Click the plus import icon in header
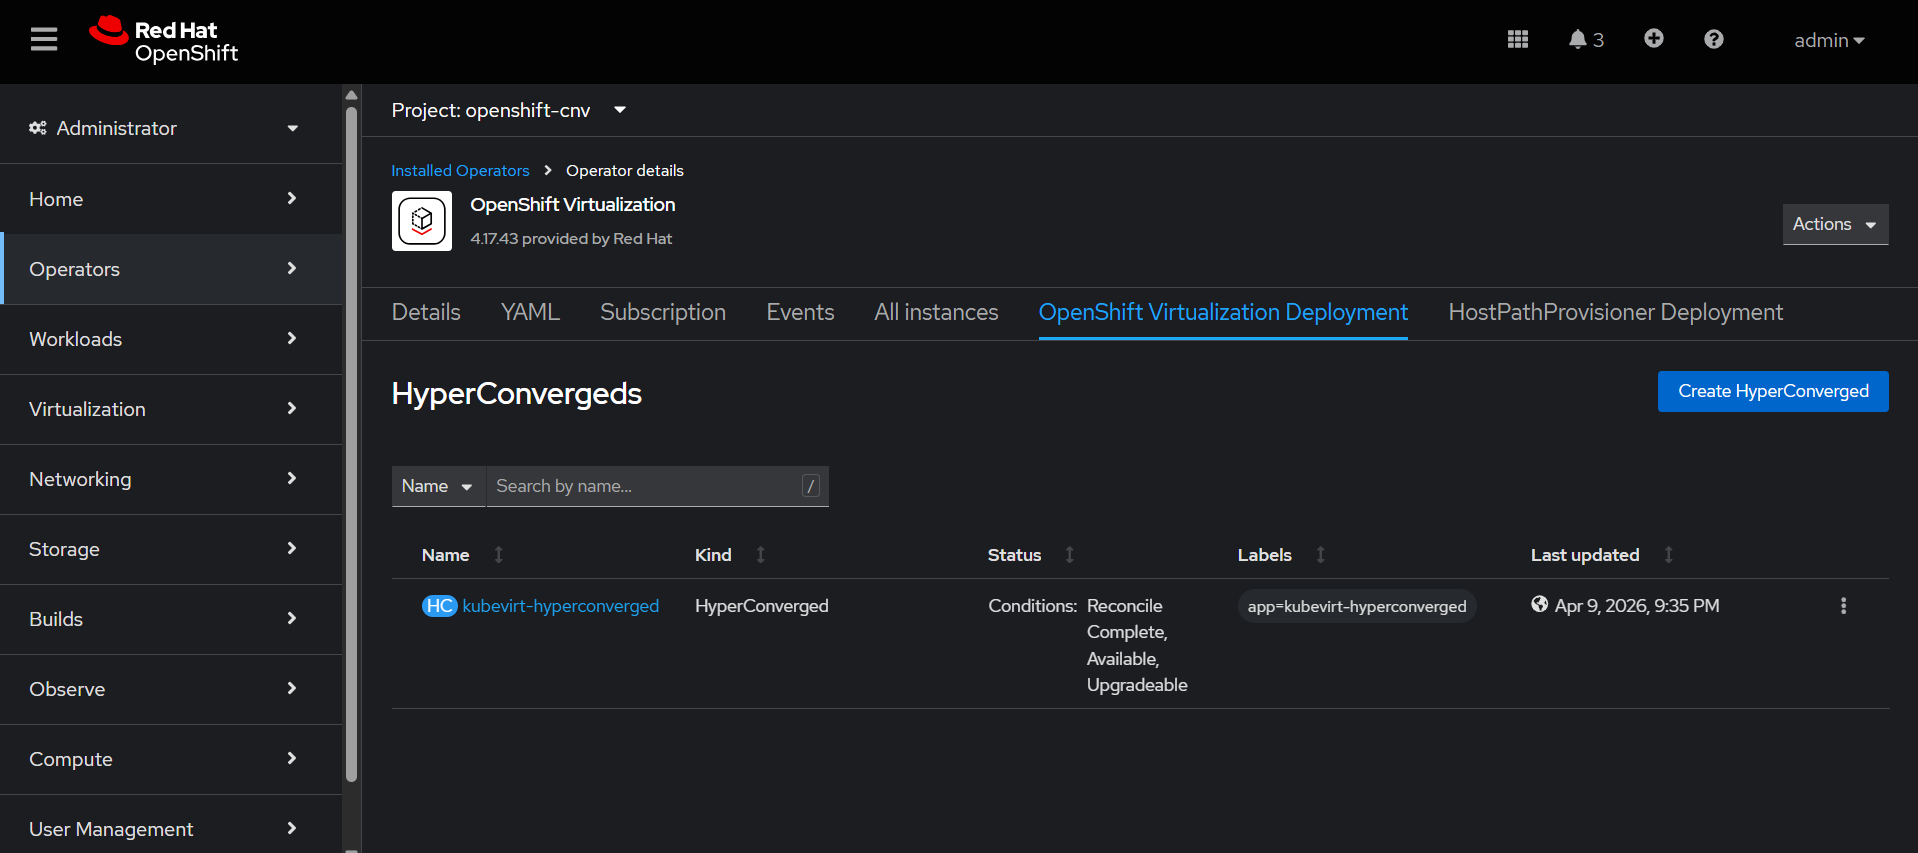The image size is (1918, 853). 1653,39
